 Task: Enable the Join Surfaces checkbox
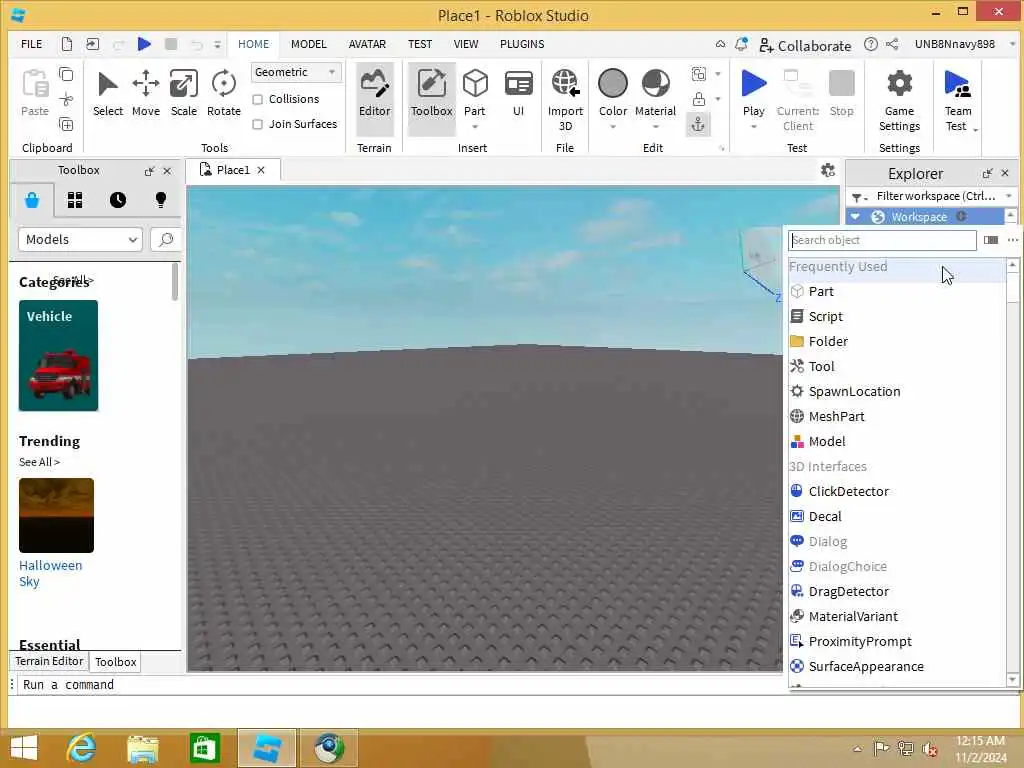coord(257,124)
